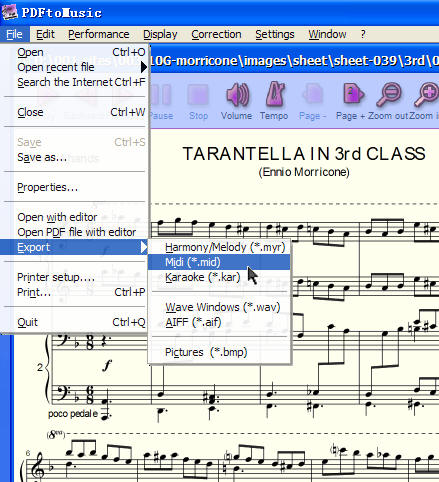The height and width of the screenshot is (482, 439).
Task: Export as Harmony/Melody (*.myr)
Action: 219,247
